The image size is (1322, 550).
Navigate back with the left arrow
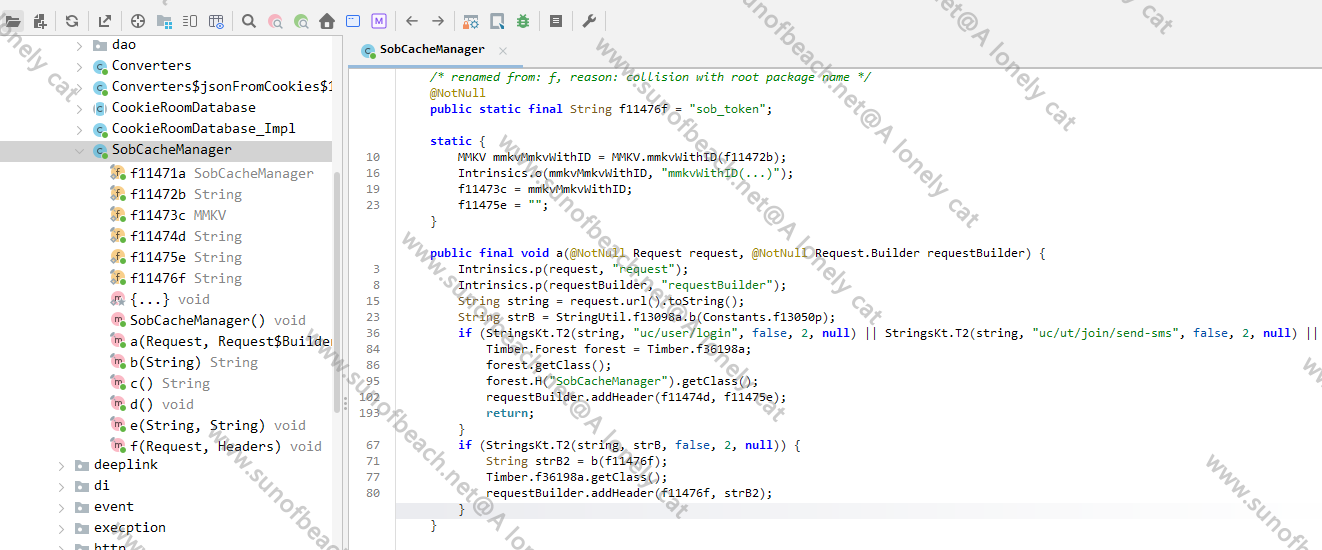412,21
